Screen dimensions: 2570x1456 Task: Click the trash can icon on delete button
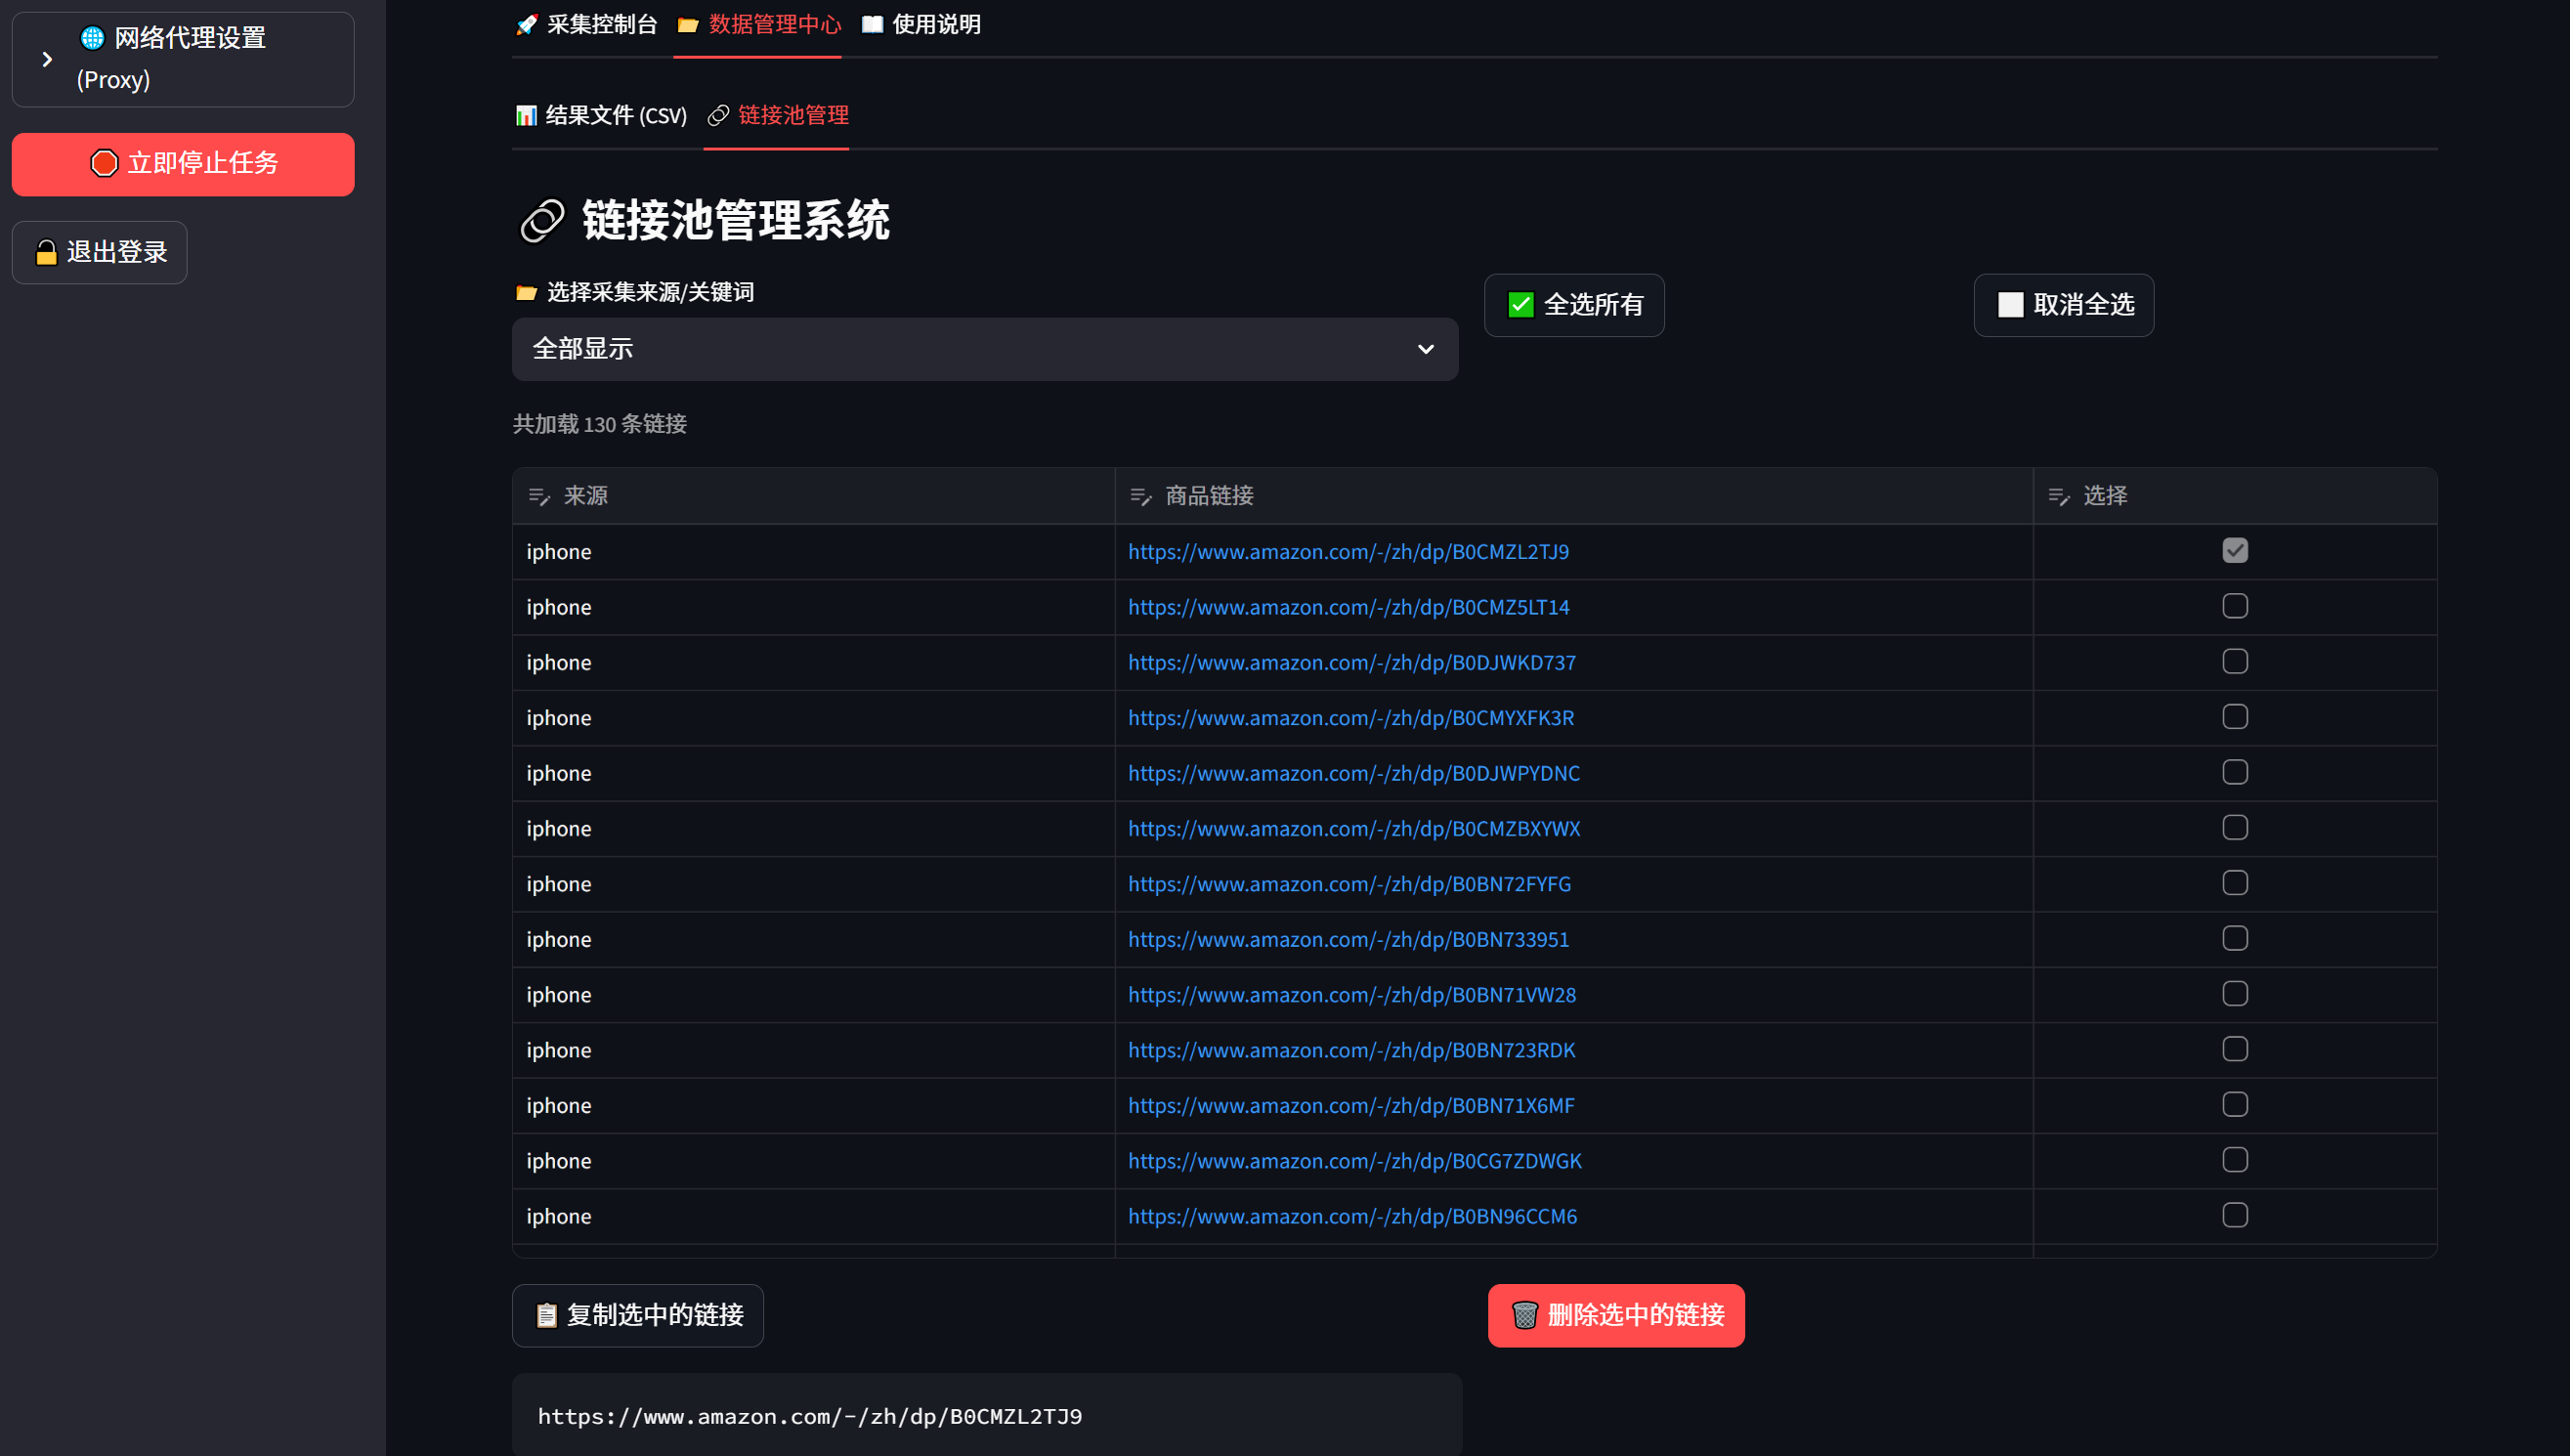tap(1524, 1315)
